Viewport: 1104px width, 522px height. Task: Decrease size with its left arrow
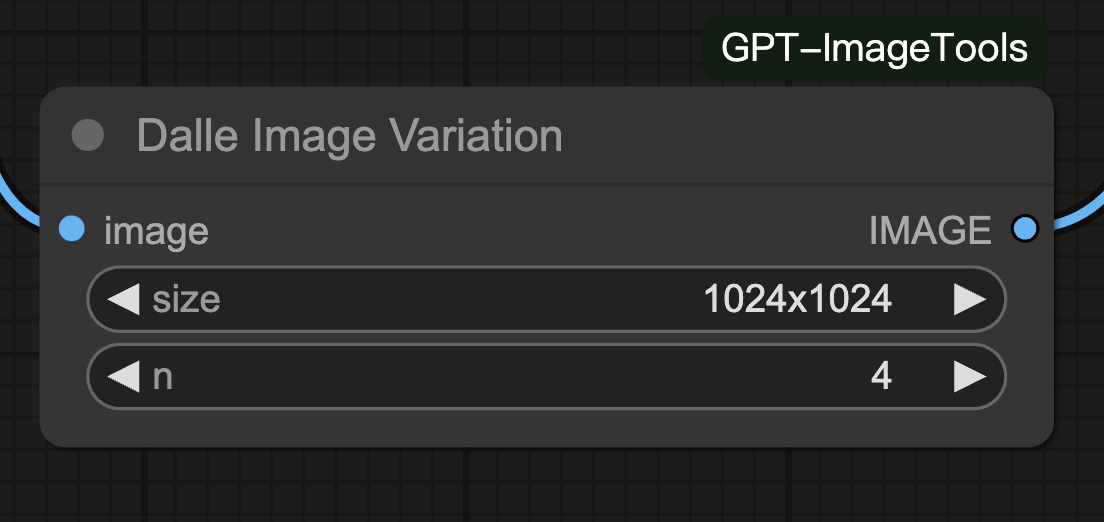(123, 300)
